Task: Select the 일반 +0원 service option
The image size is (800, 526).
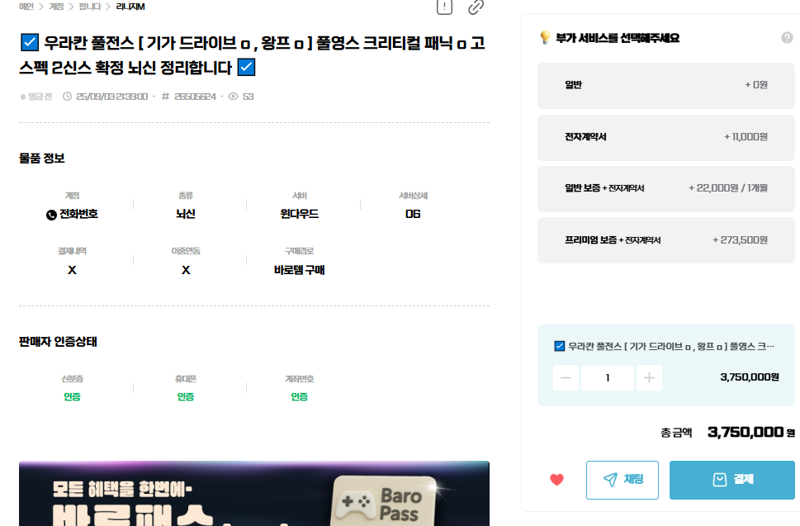Action: click(x=666, y=85)
